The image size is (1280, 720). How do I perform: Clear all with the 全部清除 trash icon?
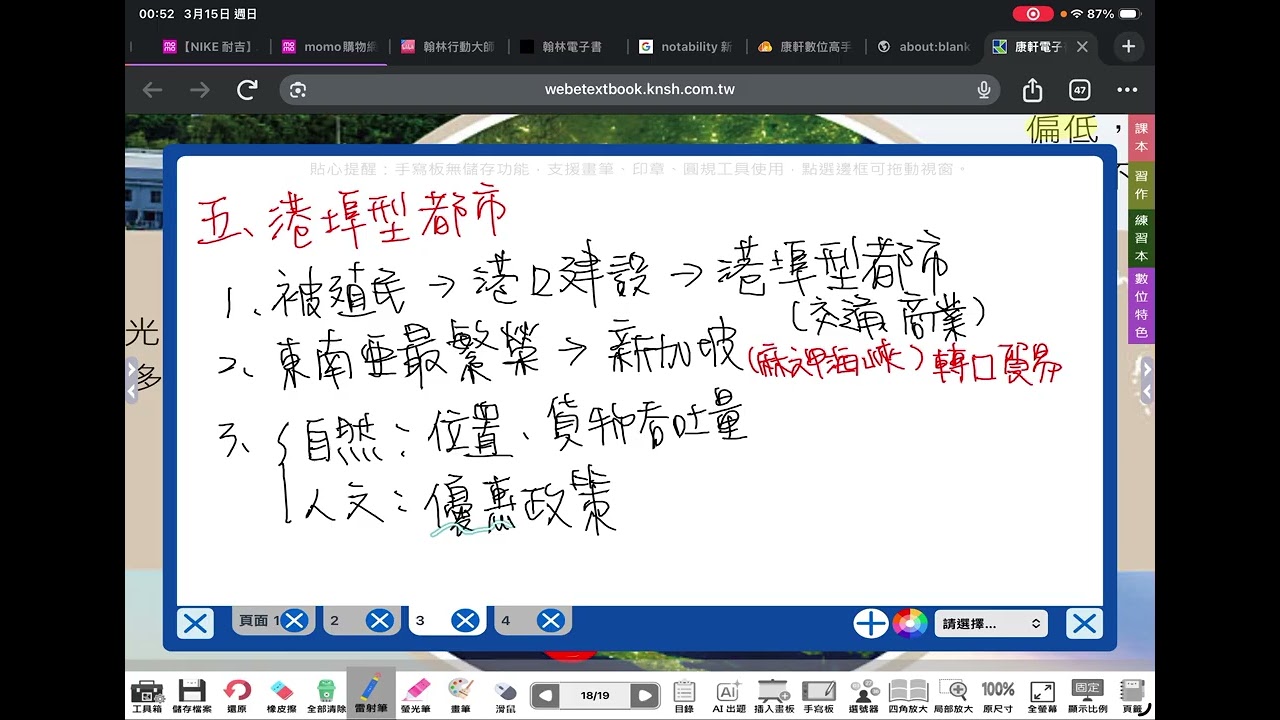click(x=326, y=695)
